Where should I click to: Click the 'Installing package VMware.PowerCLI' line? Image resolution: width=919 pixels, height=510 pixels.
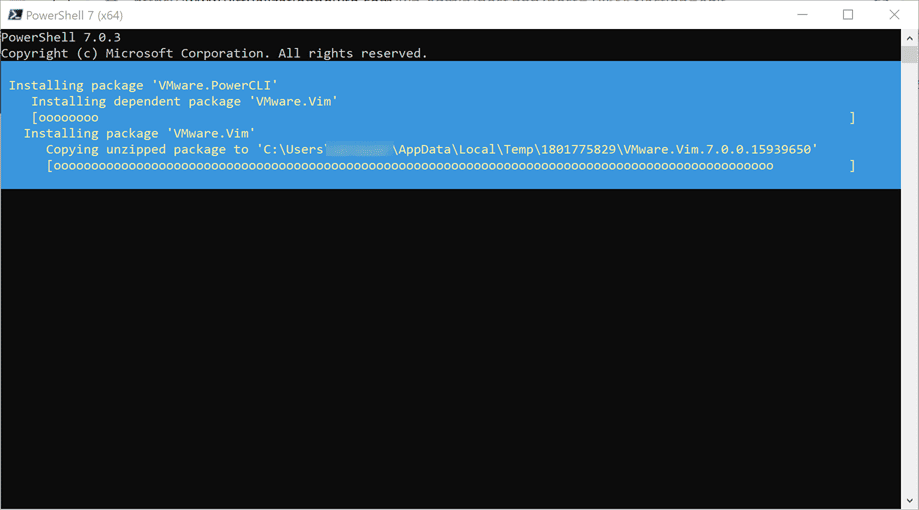click(x=143, y=85)
